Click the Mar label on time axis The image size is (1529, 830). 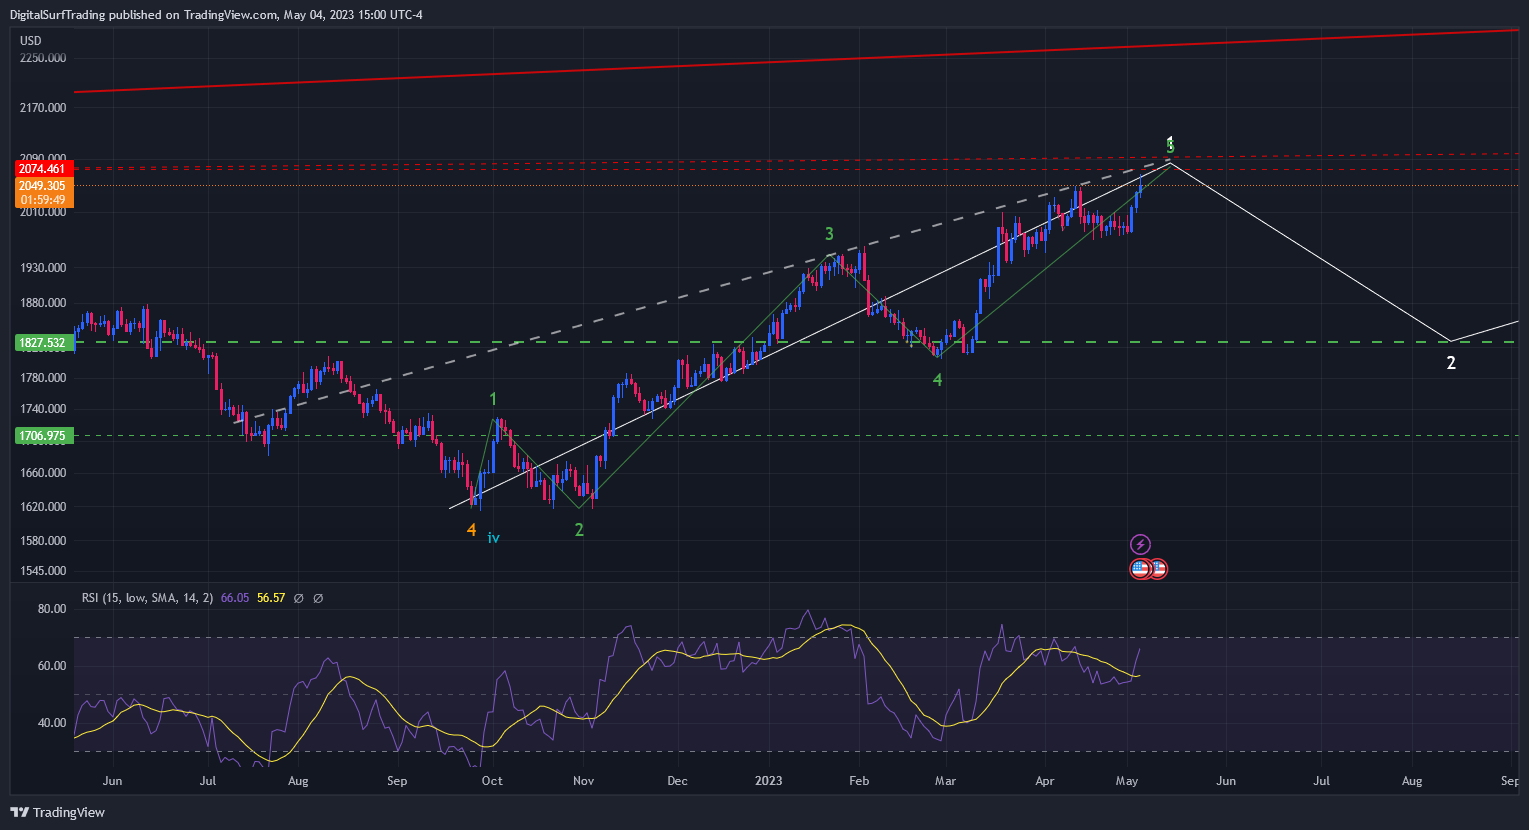pos(945,781)
